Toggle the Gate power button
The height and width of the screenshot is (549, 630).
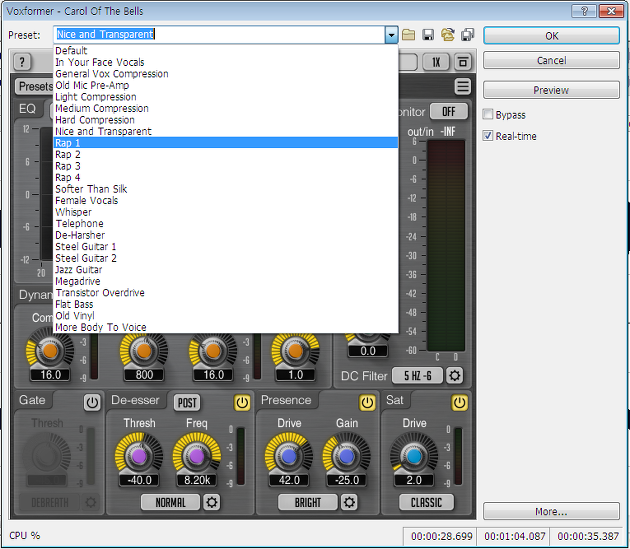[92, 402]
